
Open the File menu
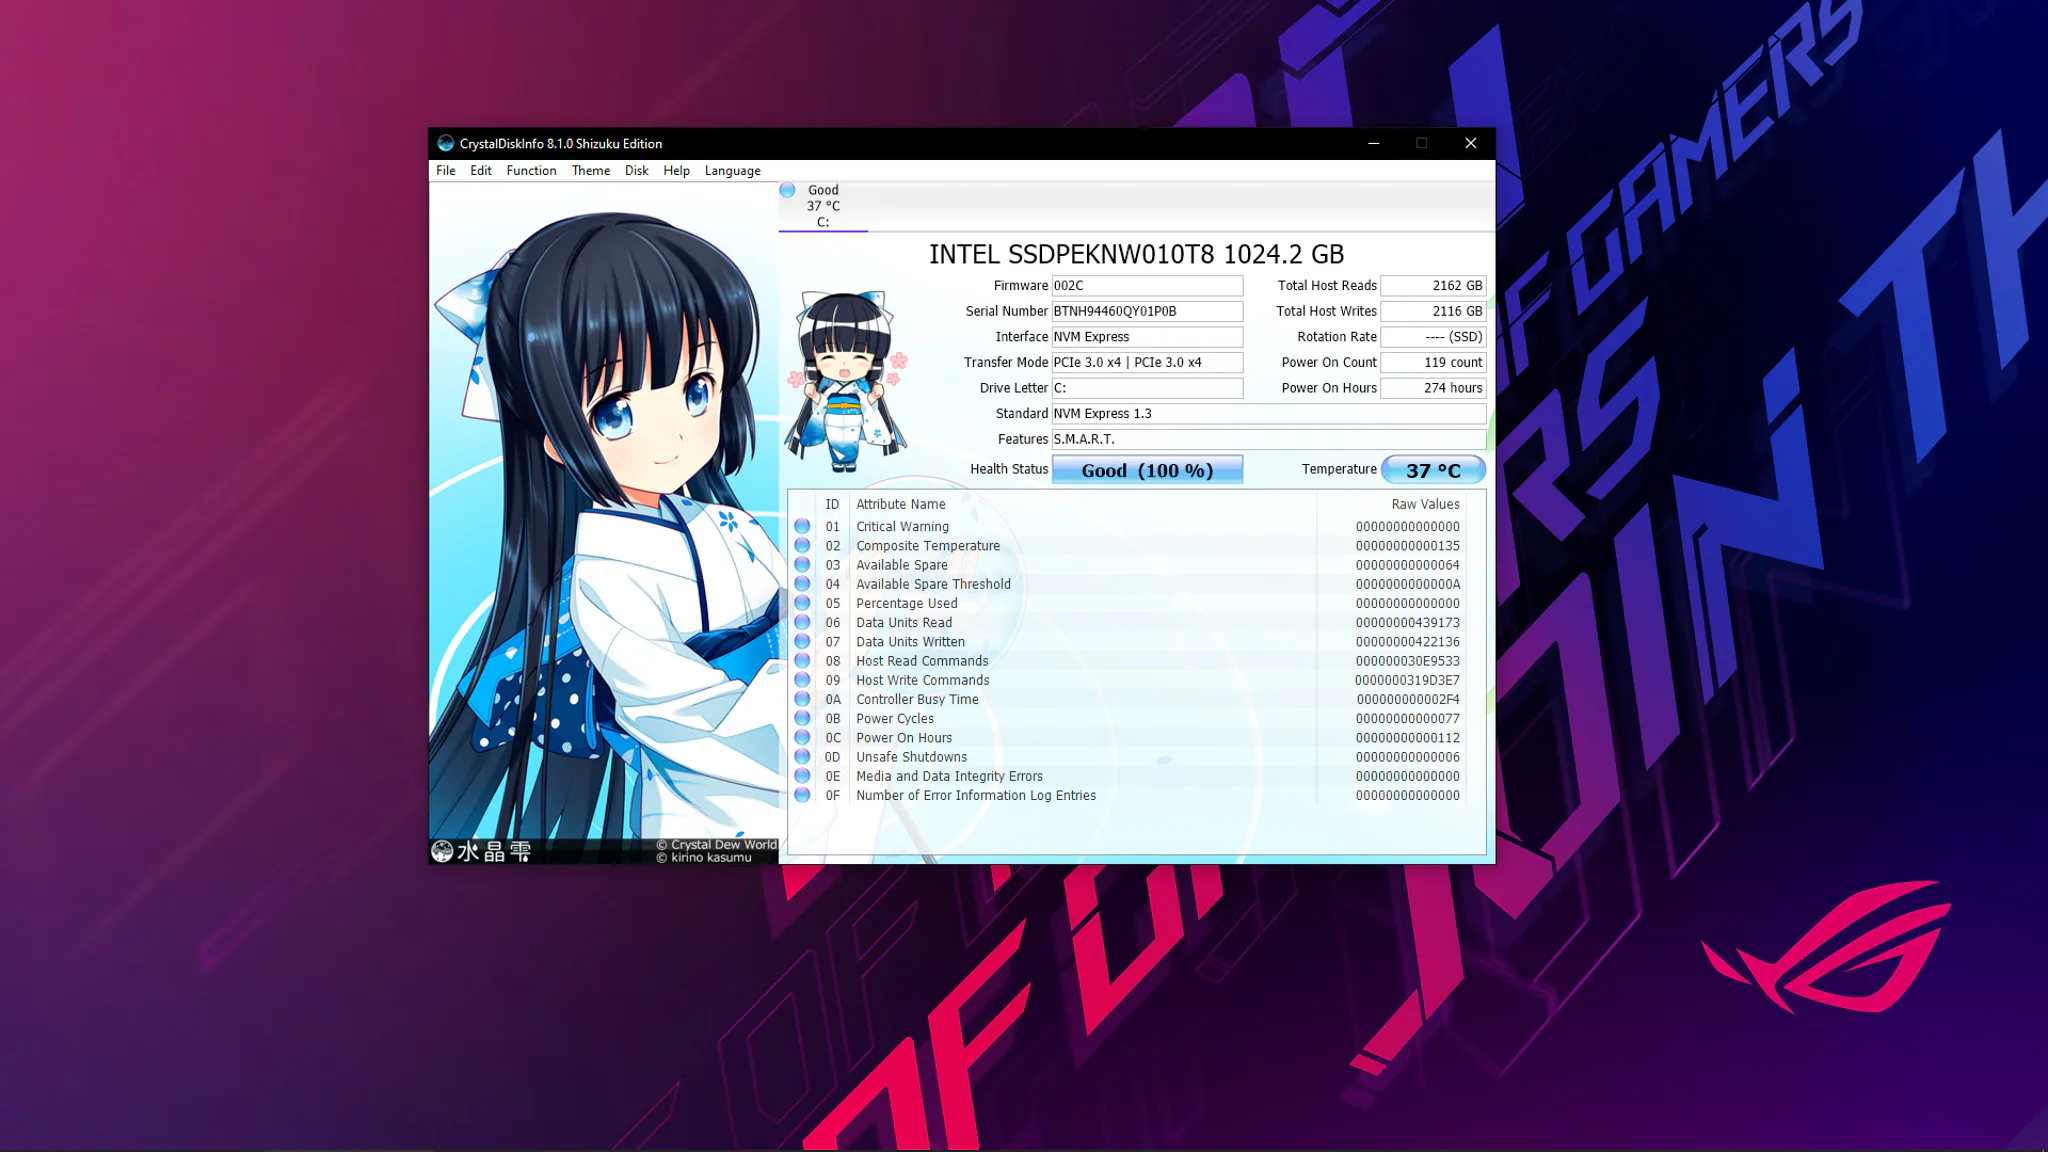(446, 171)
